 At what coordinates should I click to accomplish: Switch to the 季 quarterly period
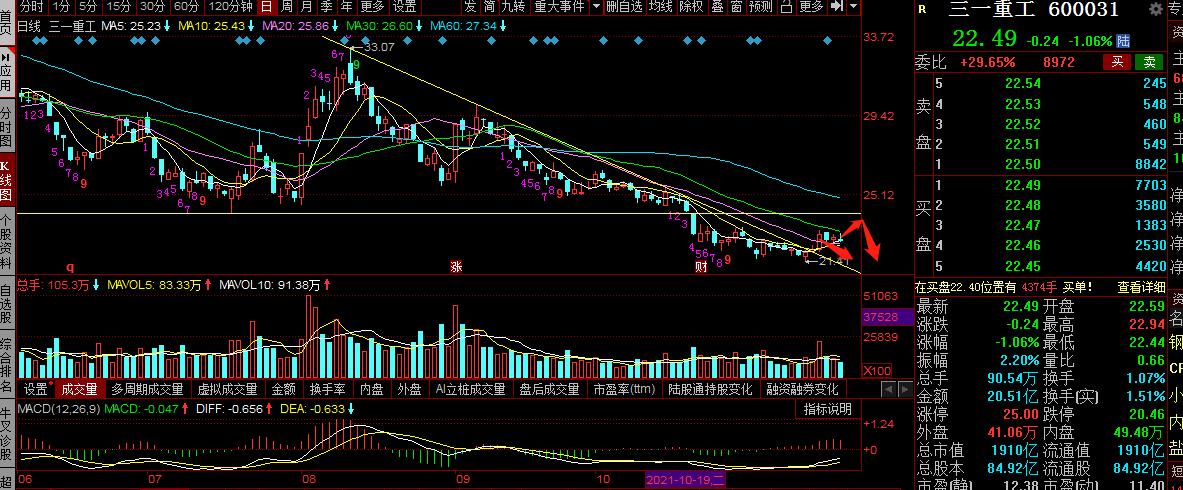coord(326,7)
